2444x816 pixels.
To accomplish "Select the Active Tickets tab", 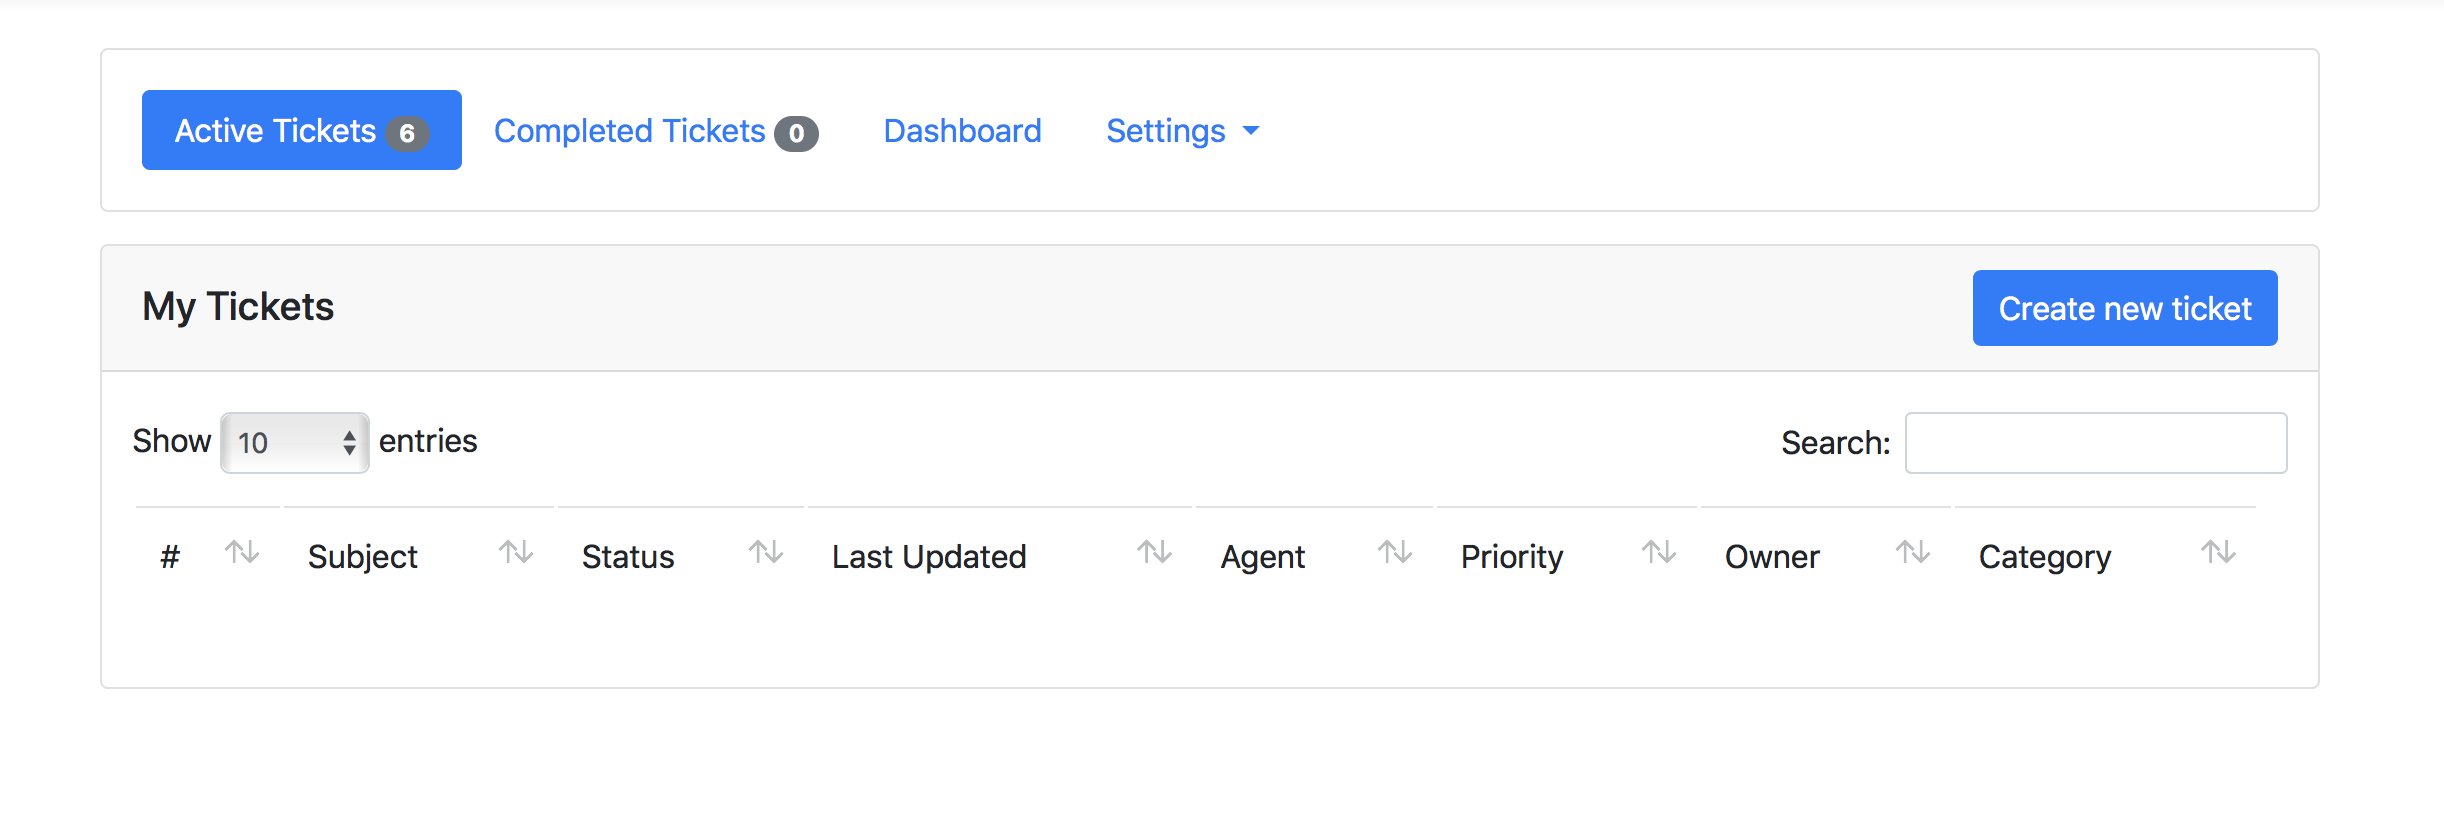I will [276, 129].
